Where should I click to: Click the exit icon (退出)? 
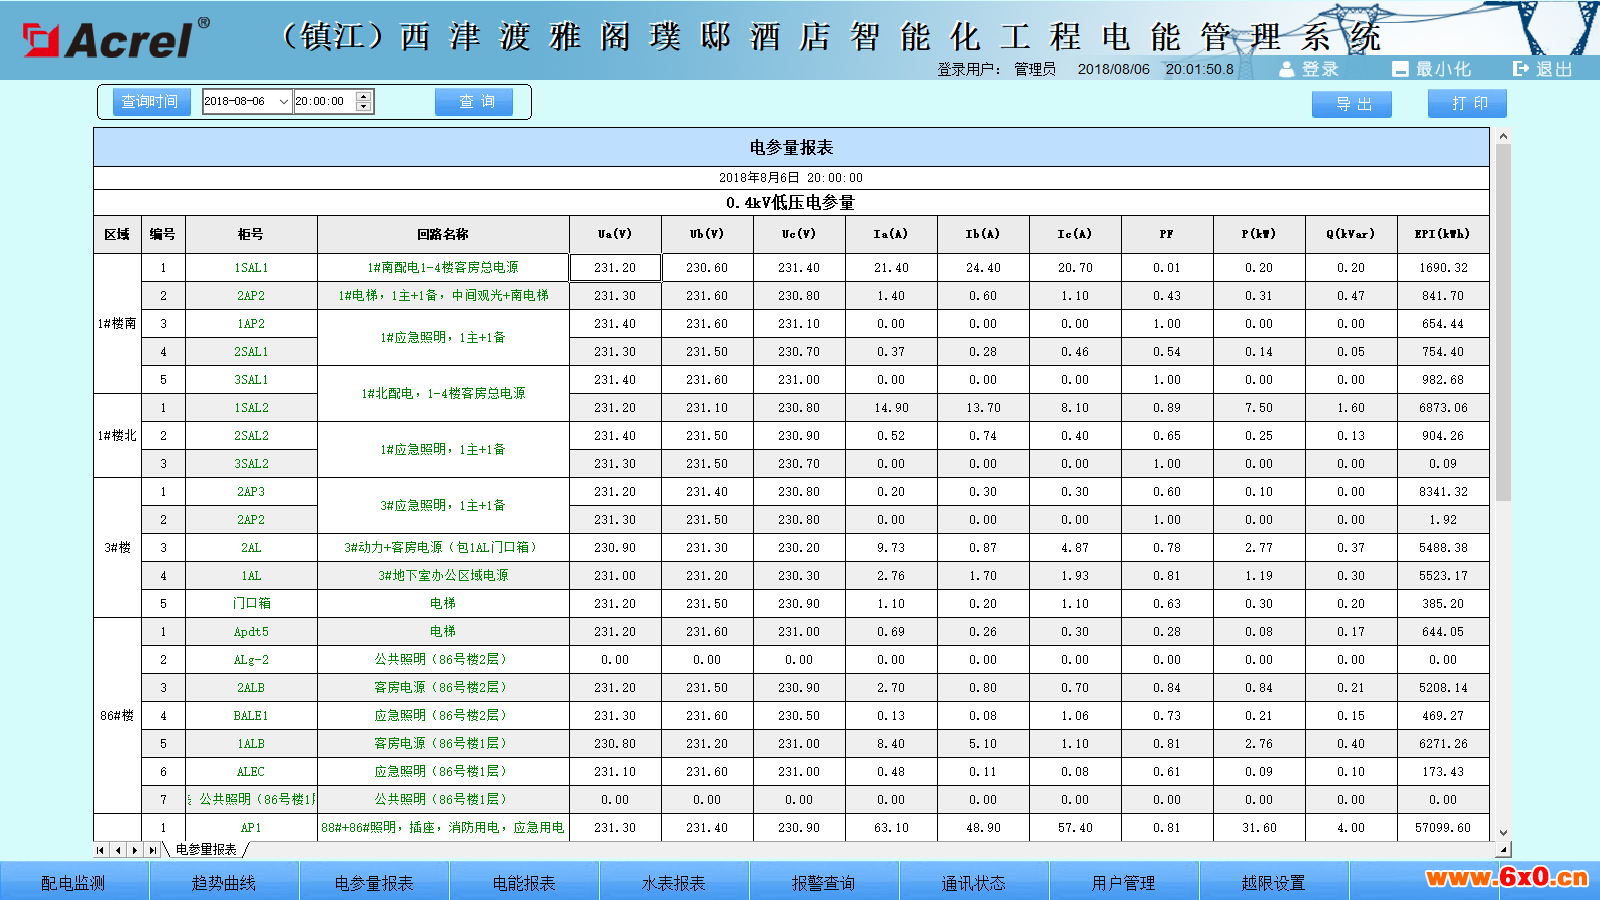[1521, 69]
